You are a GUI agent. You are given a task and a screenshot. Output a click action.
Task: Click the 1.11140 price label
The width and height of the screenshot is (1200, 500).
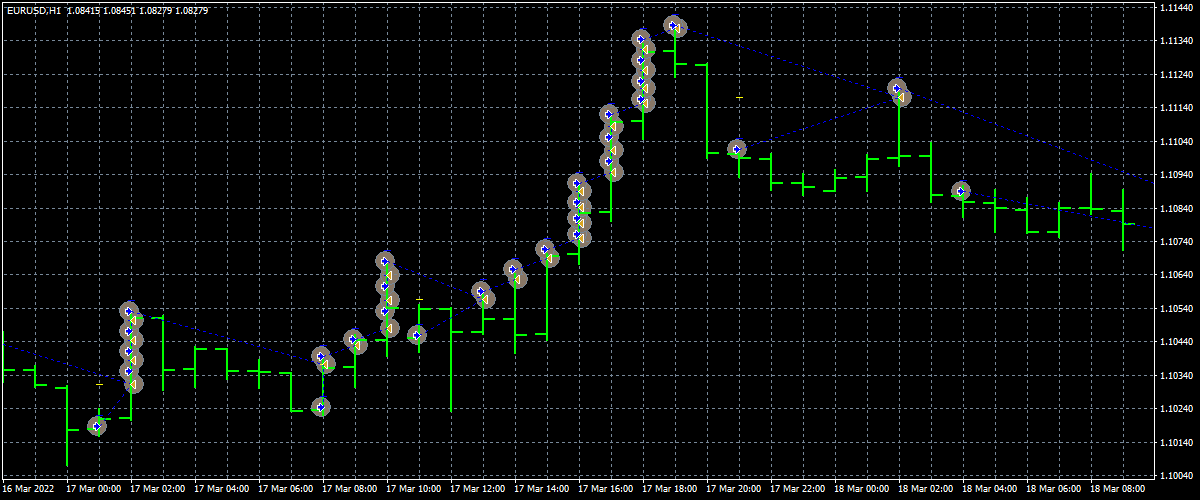click(x=1176, y=108)
